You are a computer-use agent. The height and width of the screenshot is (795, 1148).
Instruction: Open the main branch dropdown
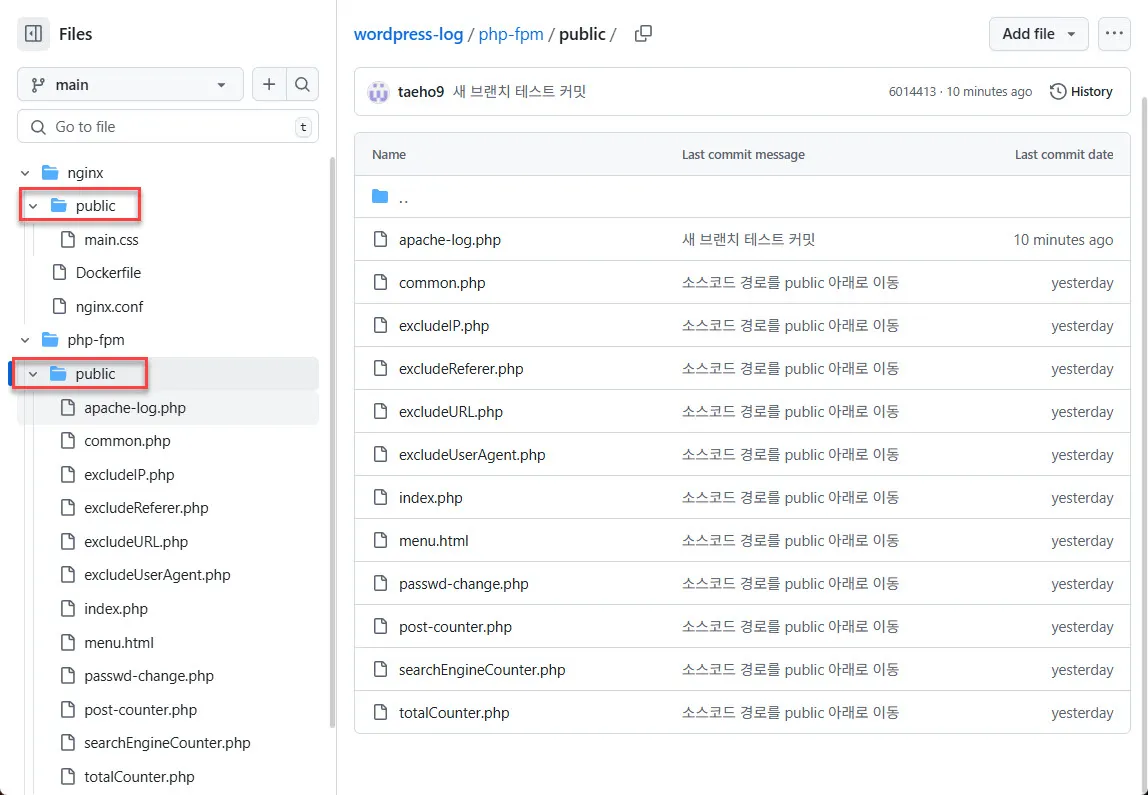click(x=130, y=85)
